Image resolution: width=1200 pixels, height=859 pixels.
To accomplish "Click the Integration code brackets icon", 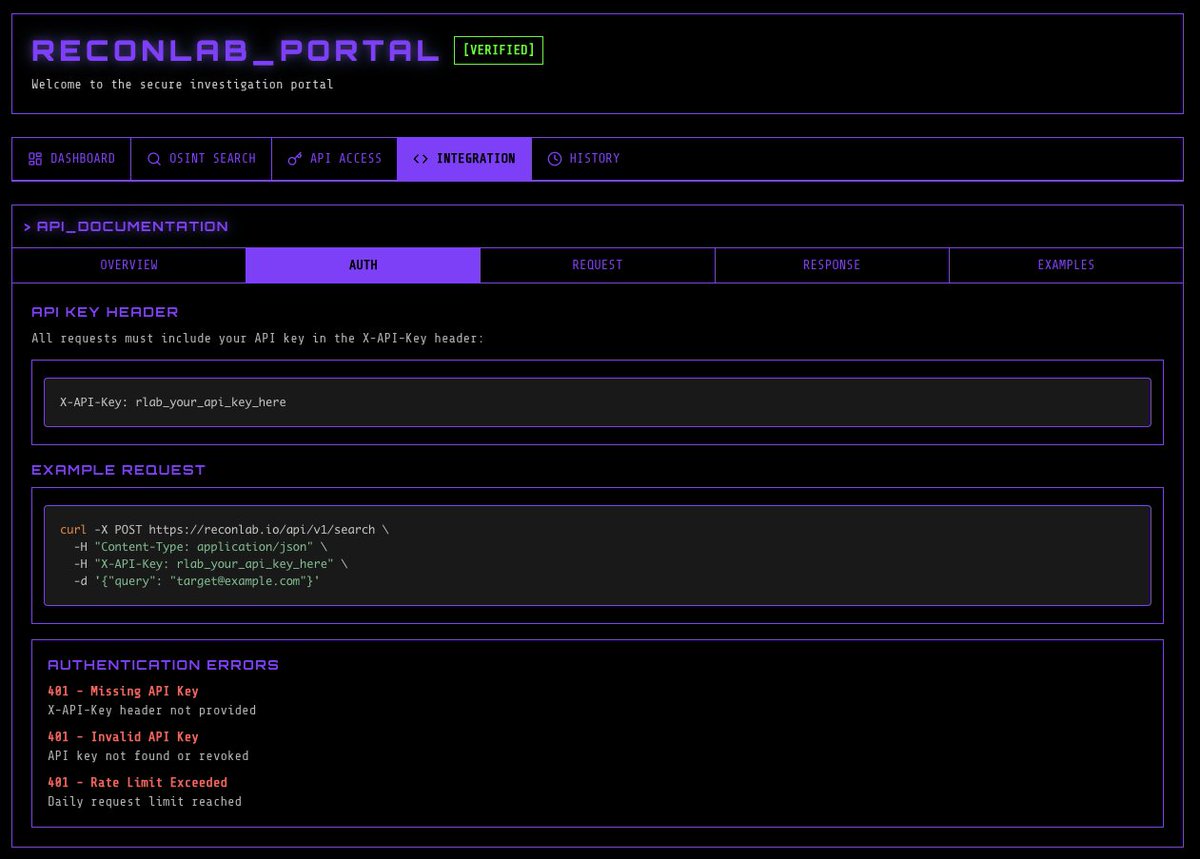I will click(420, 159).
